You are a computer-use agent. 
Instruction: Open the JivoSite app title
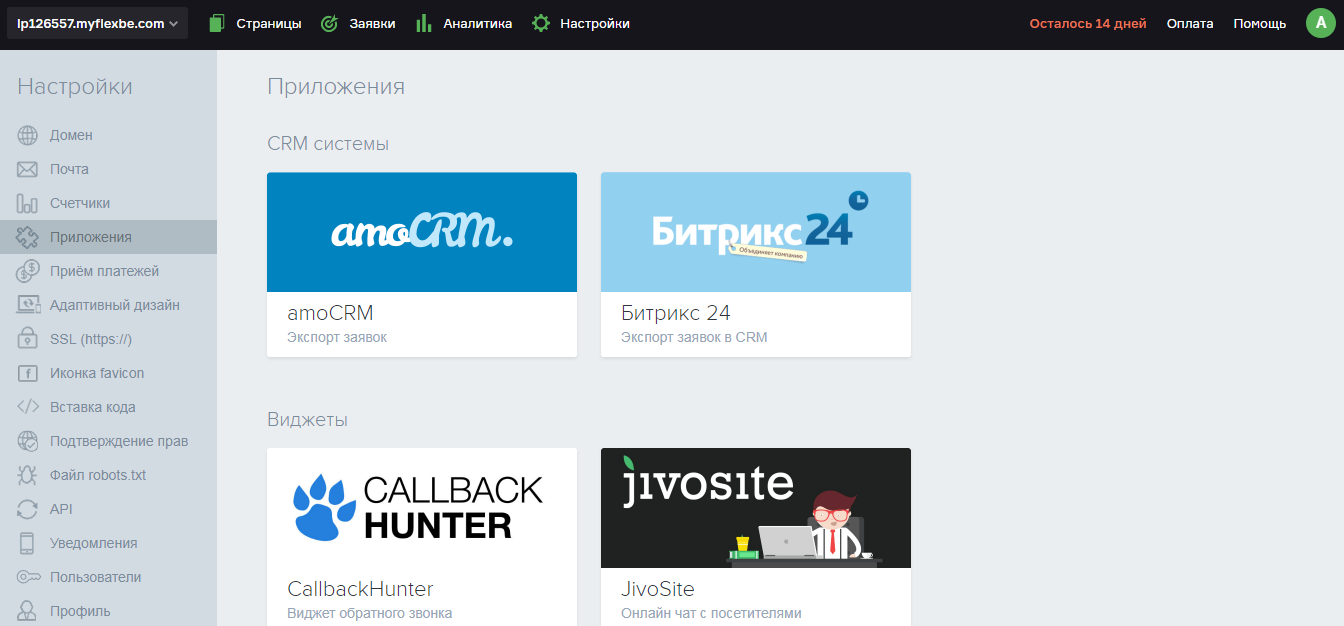pyautogui.click(x=658, y=589)
